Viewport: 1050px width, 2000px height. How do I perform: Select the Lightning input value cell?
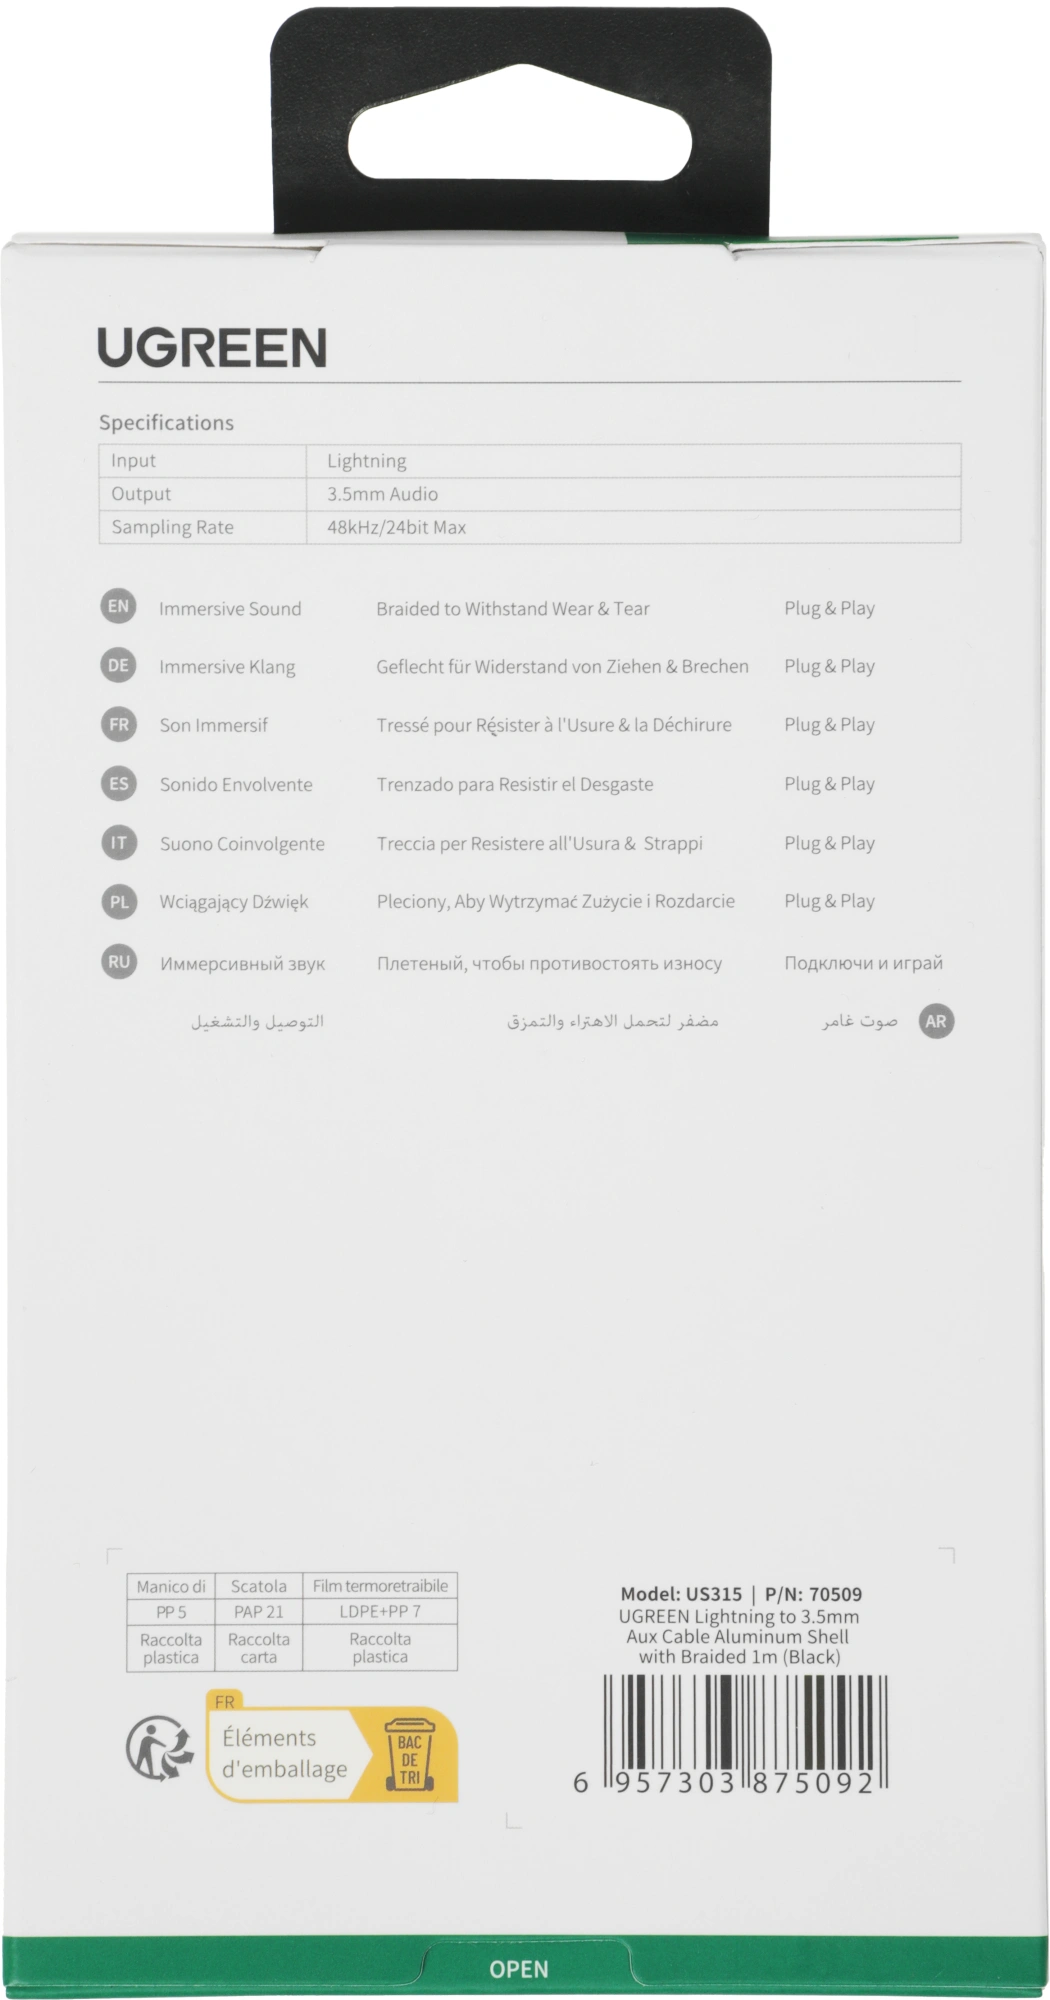pyautogui.click(x=367, y=461)
